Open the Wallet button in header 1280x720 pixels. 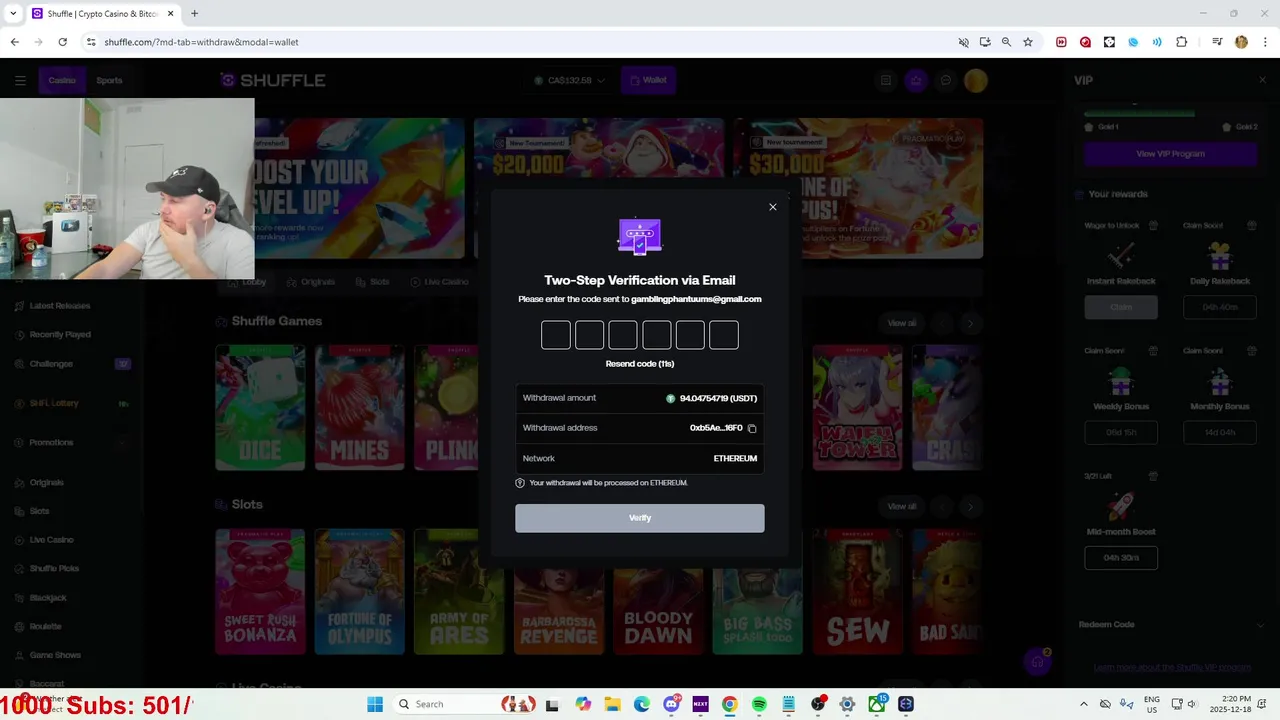pos(648,80)
